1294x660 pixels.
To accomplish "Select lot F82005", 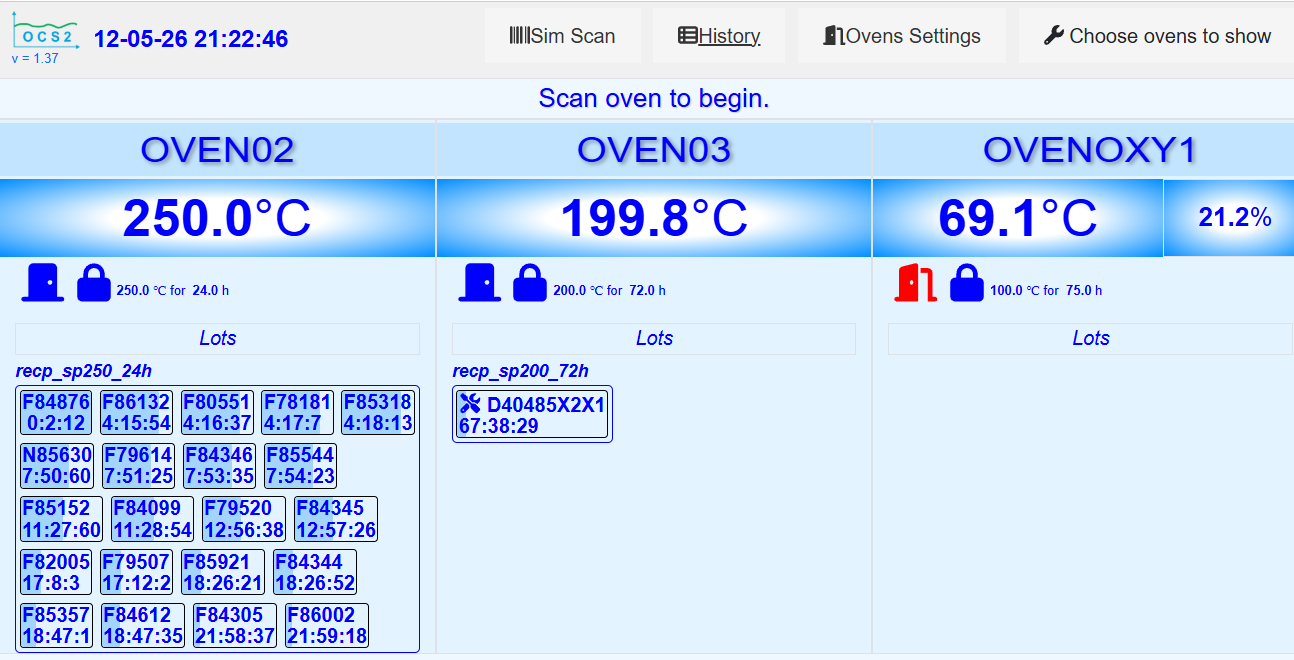I will pyautogui.click(x=56, y=571).
